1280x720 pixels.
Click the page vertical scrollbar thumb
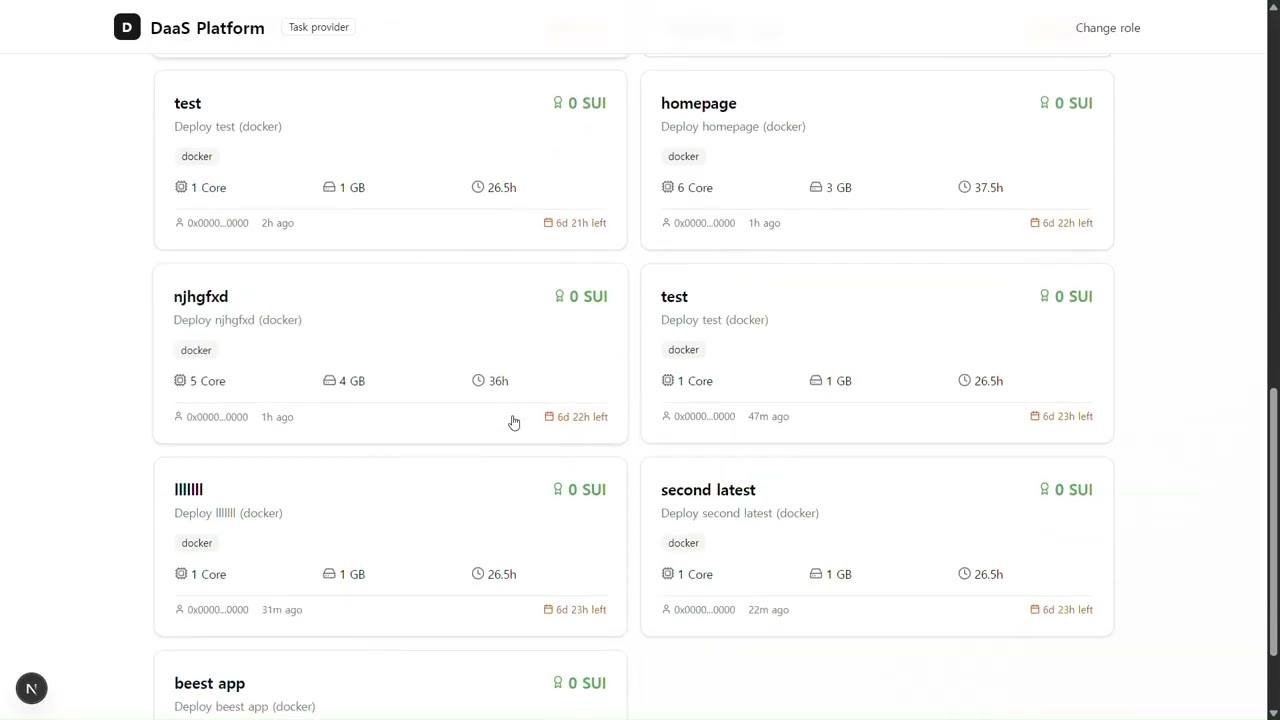[1273, 520]
